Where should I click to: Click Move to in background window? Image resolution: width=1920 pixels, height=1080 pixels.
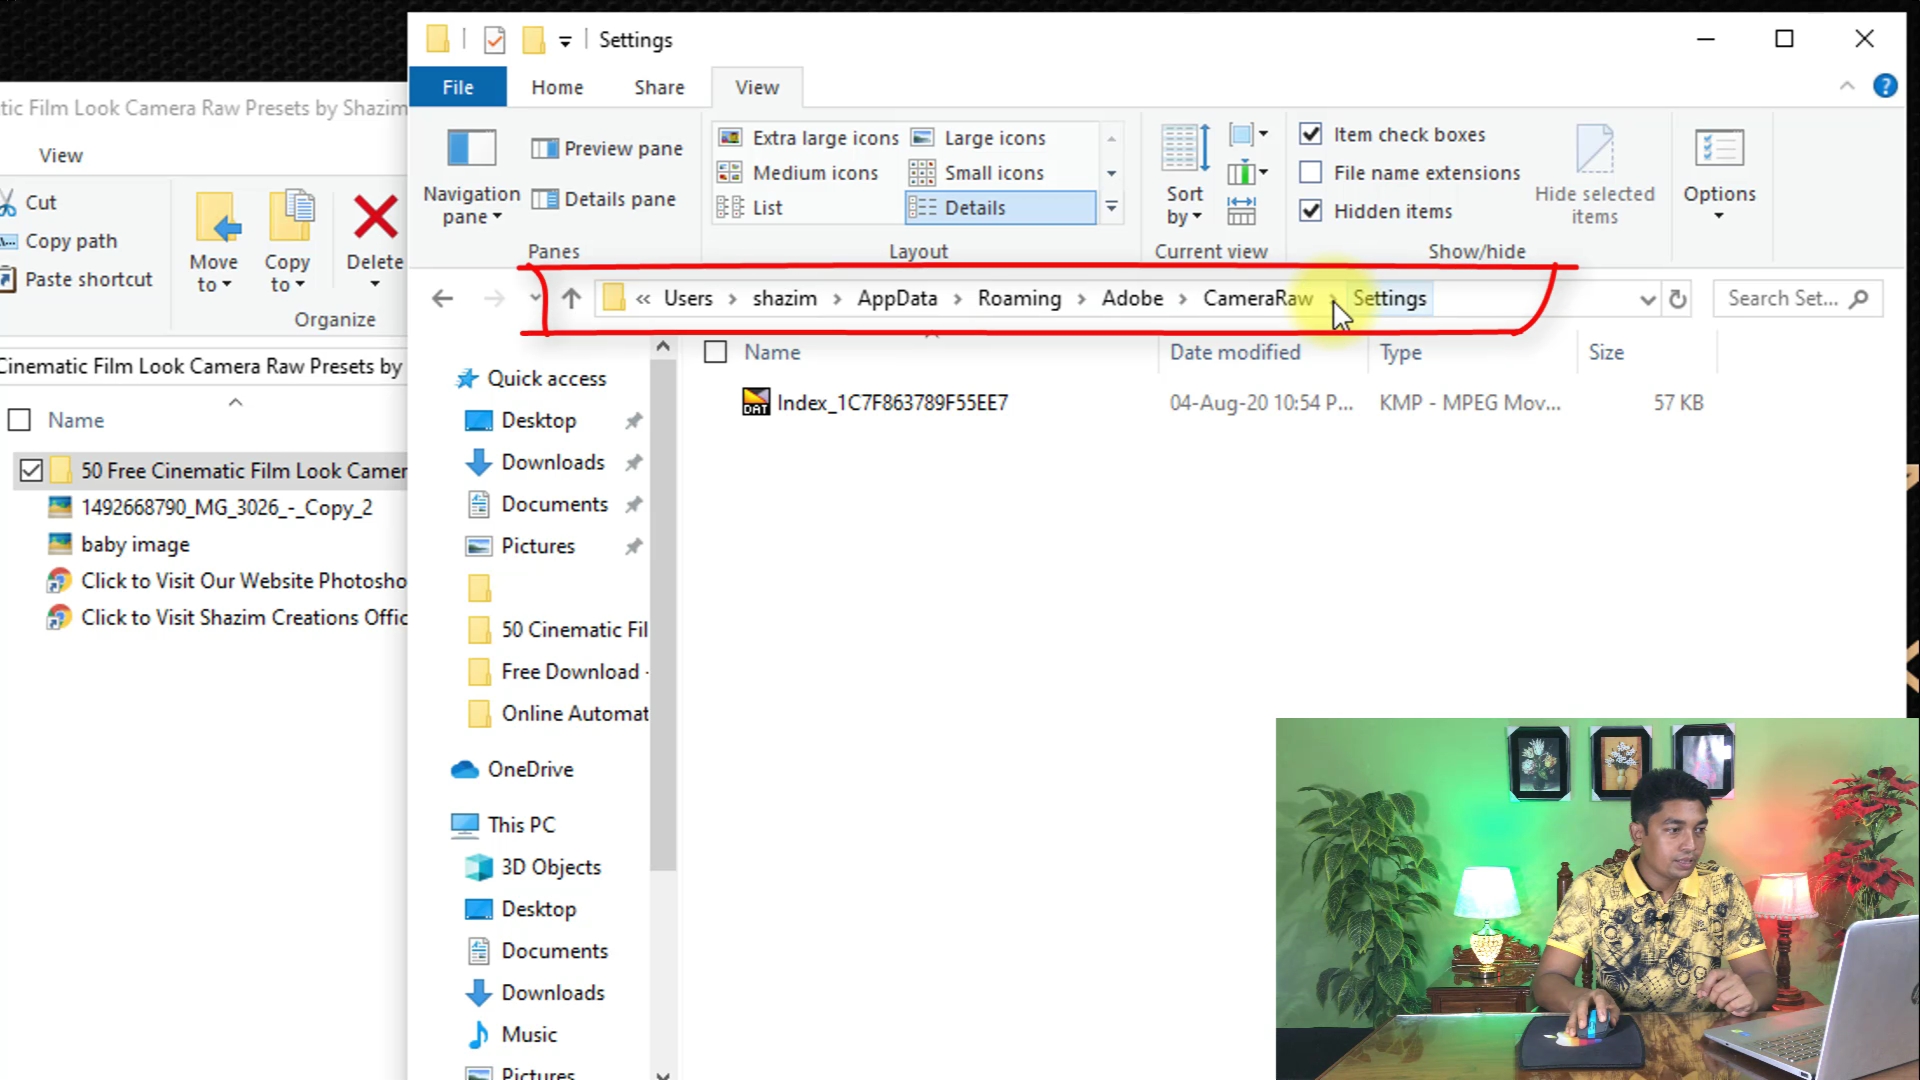pos(214,241)
